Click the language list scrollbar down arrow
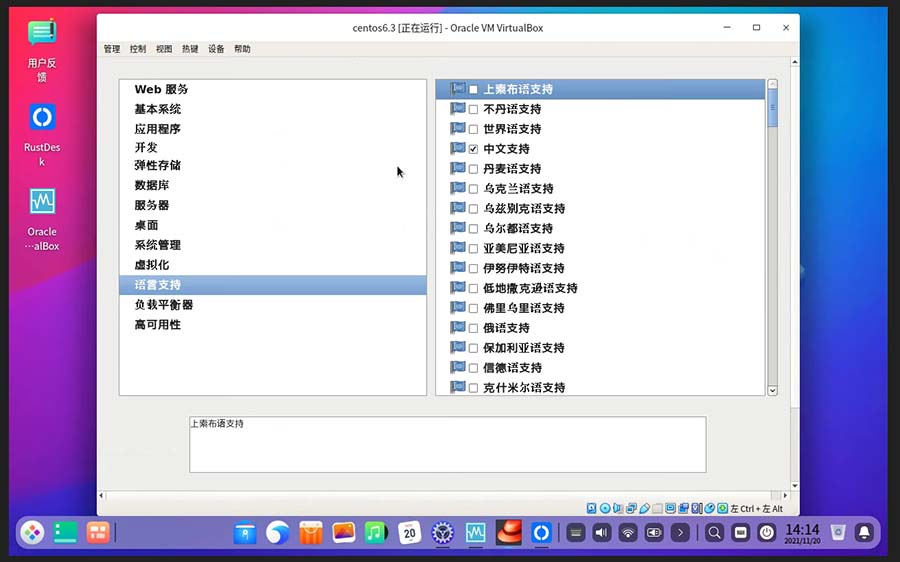900x562 pixels. (x=773, y=390)
